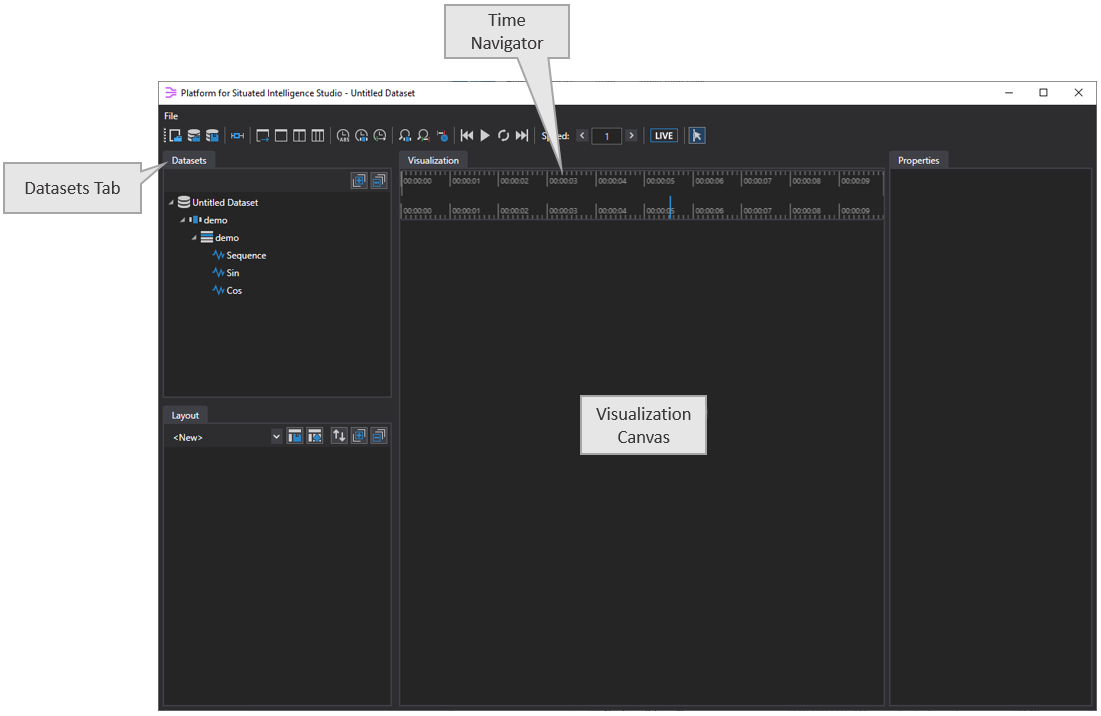Collapse the demo tree node
1101x716 pixels.
click(195, 237)
